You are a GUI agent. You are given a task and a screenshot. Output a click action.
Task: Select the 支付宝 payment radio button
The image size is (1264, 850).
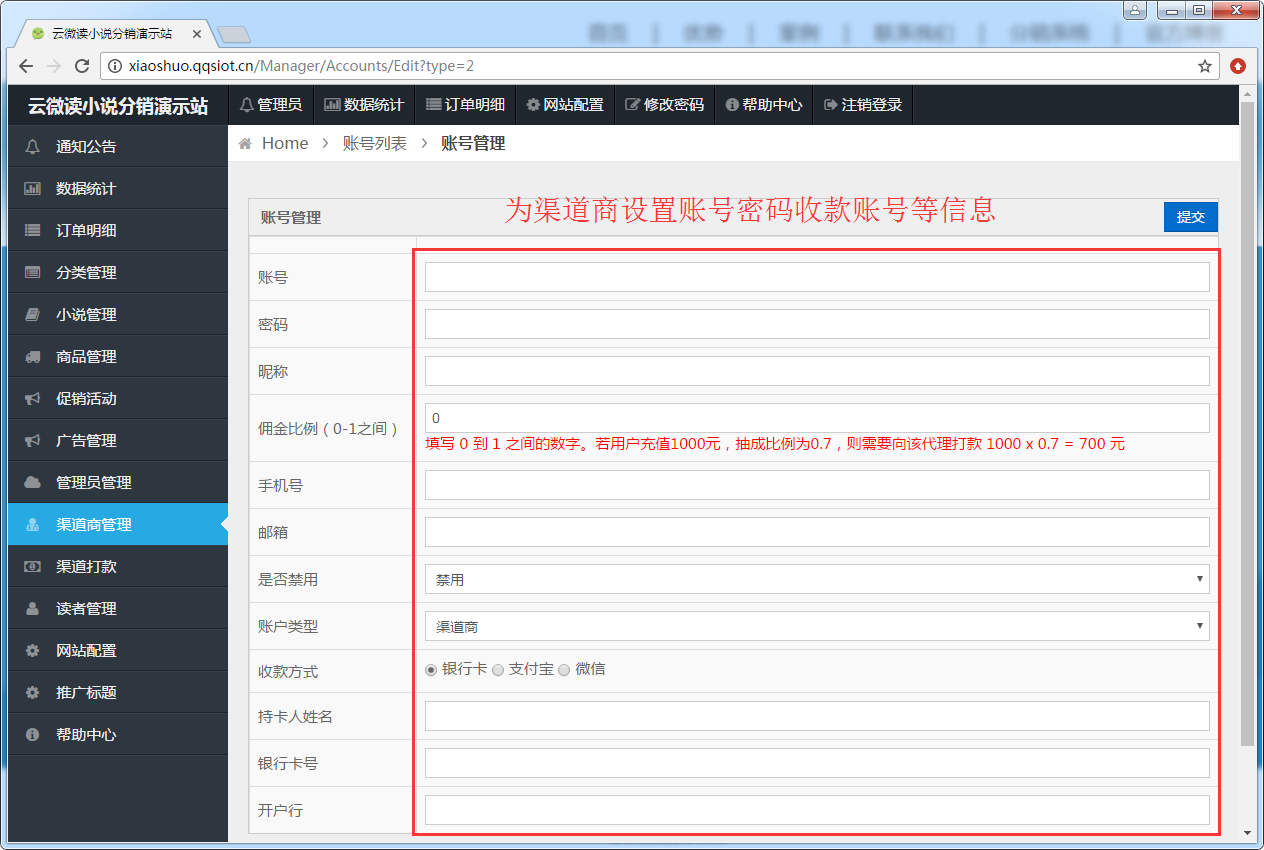[497, 670]
